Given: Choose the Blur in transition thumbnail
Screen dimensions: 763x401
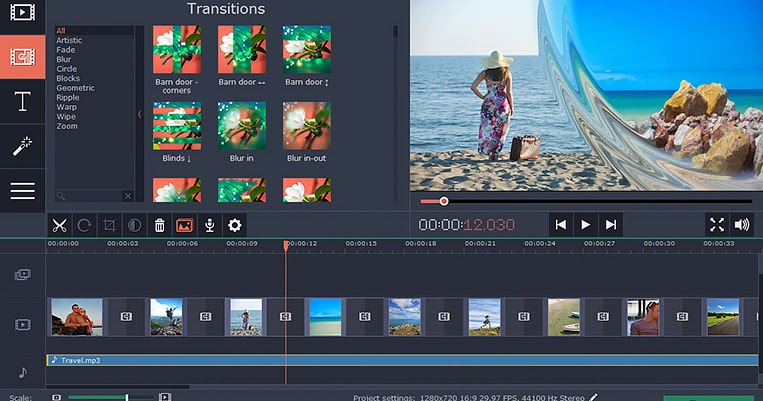Looking at the screenshot, I should [242, 126].
